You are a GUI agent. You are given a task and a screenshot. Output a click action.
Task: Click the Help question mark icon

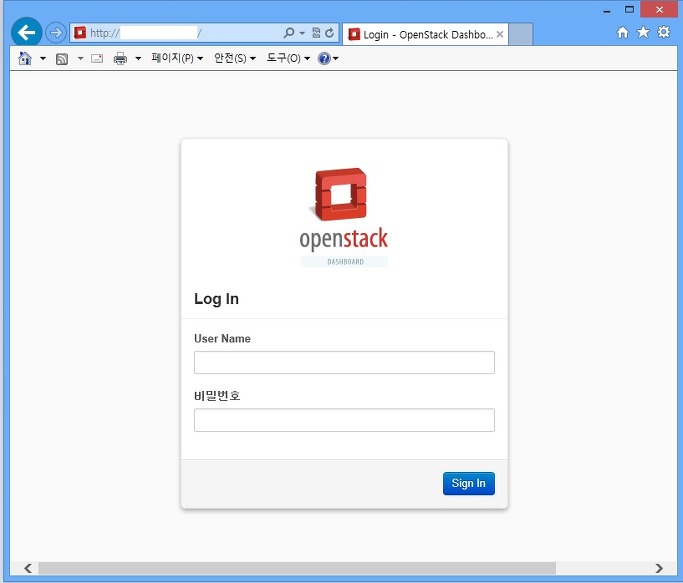pos(324,58)
